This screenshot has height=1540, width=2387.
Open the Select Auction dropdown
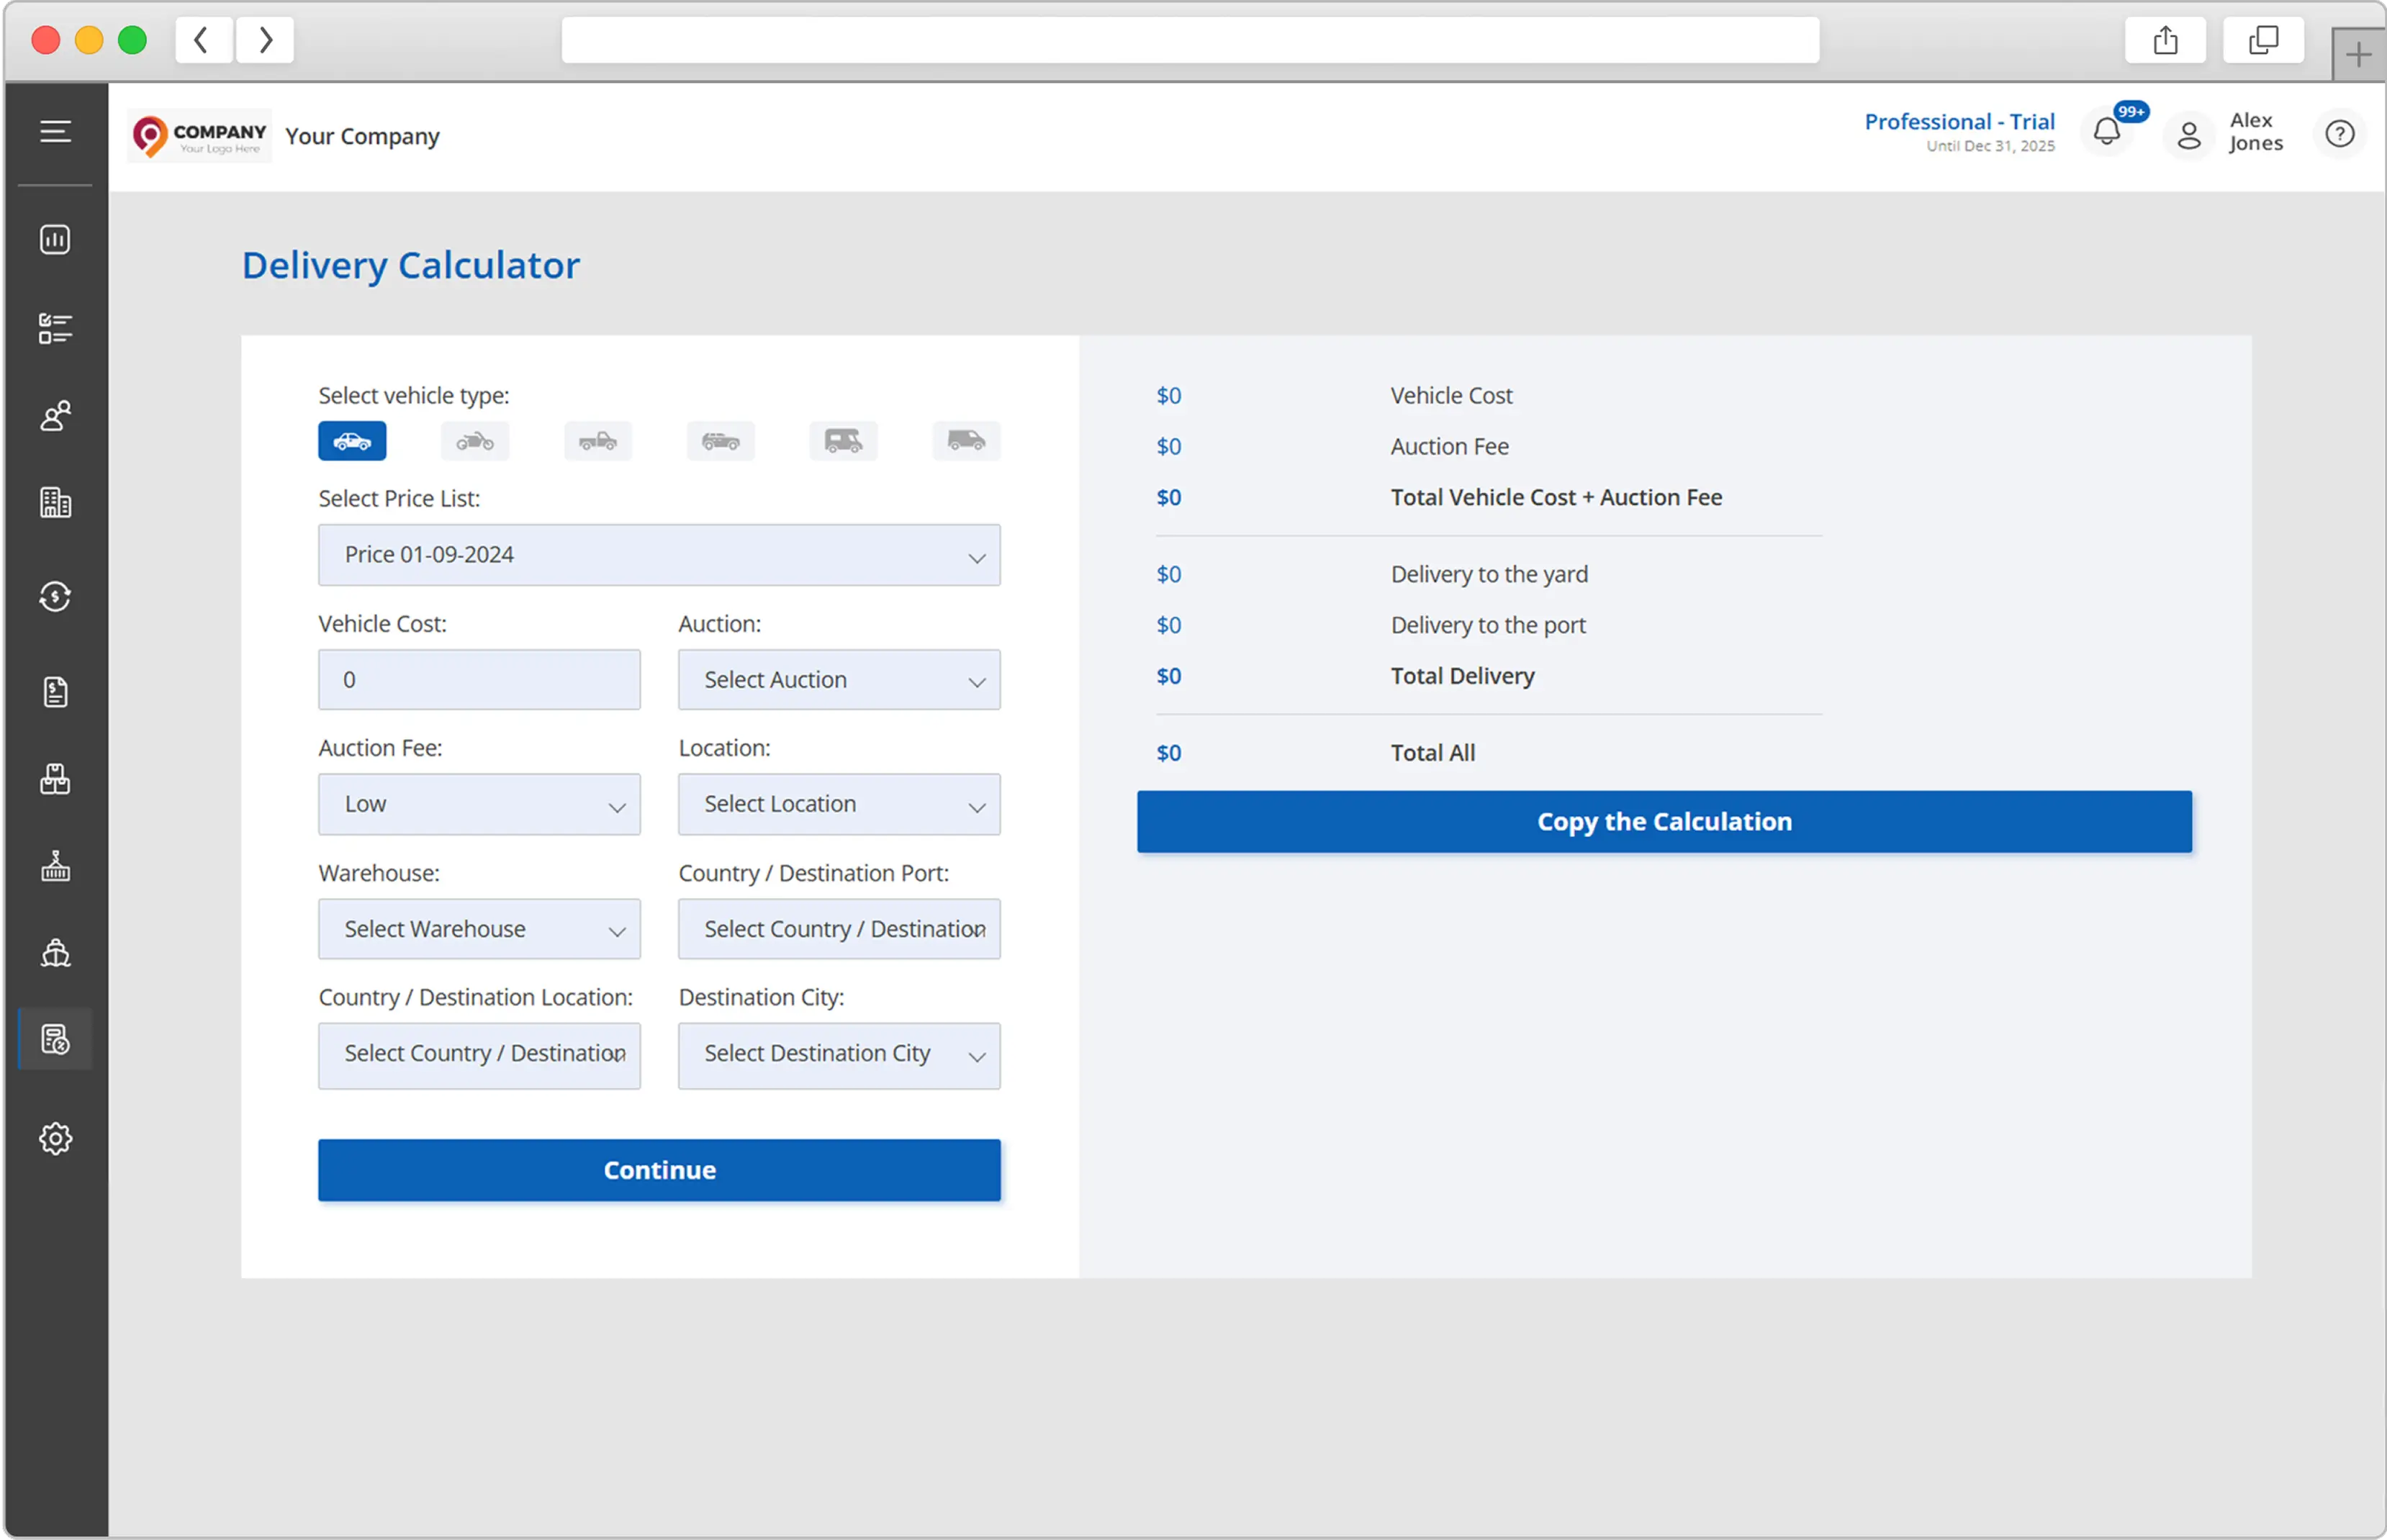(839, 680)
